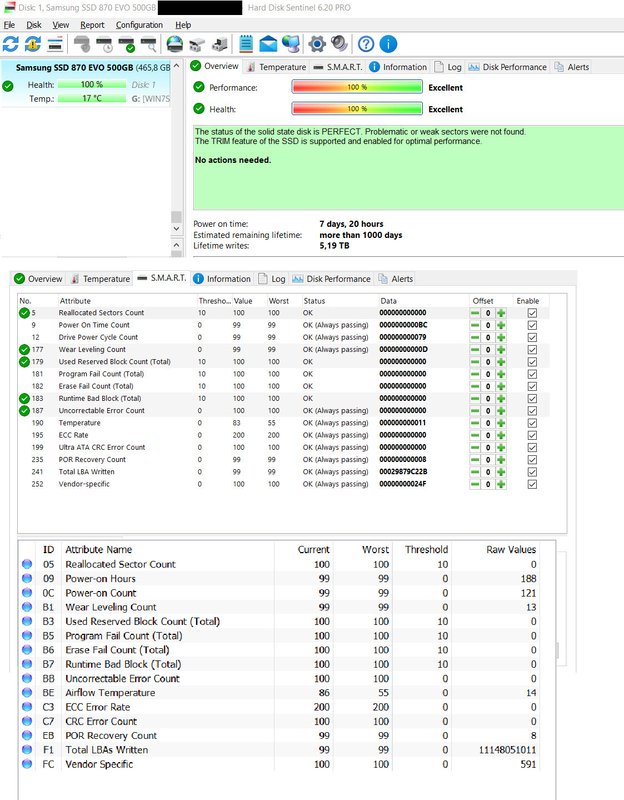624x800 pixels.
Task: Toggle Enable checkbox for ECC Rate
Action: pos(532,435)
